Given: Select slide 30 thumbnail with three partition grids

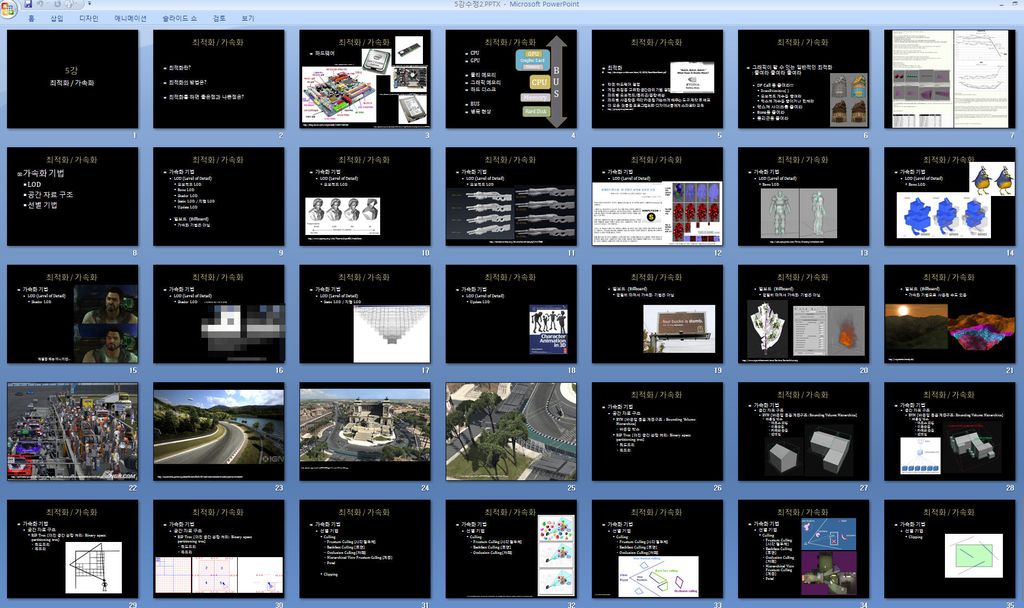Looking at the screenshot, I should (x=219, y=549).
